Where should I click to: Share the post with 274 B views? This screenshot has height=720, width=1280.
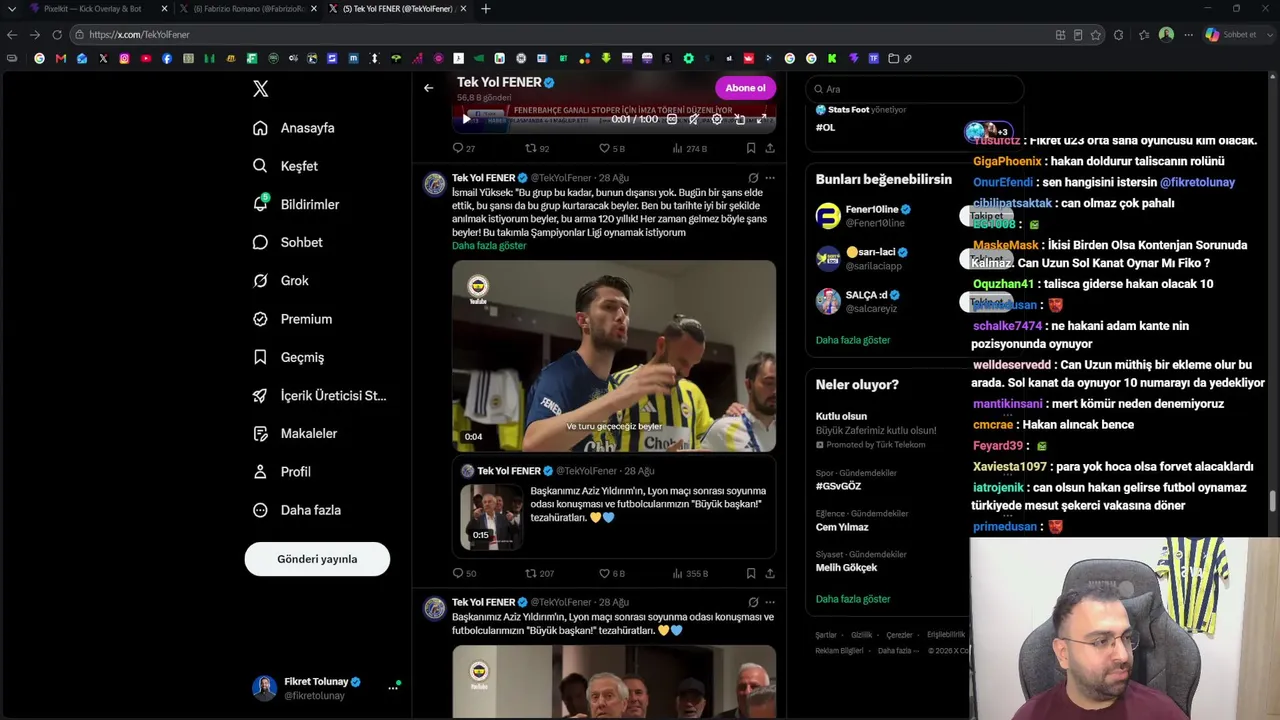click(770, 148)
